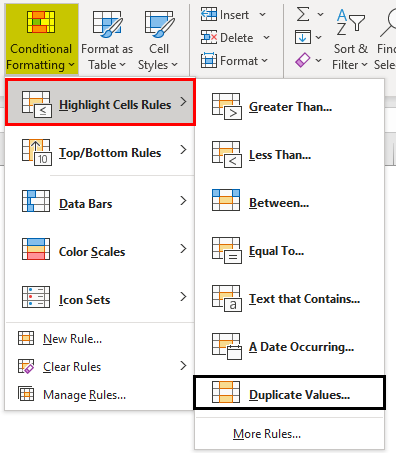The width and height of the screenshot is (396, 453).
Task: Click the AutoSum sigma icon
Action: click(x=303, y=14)
